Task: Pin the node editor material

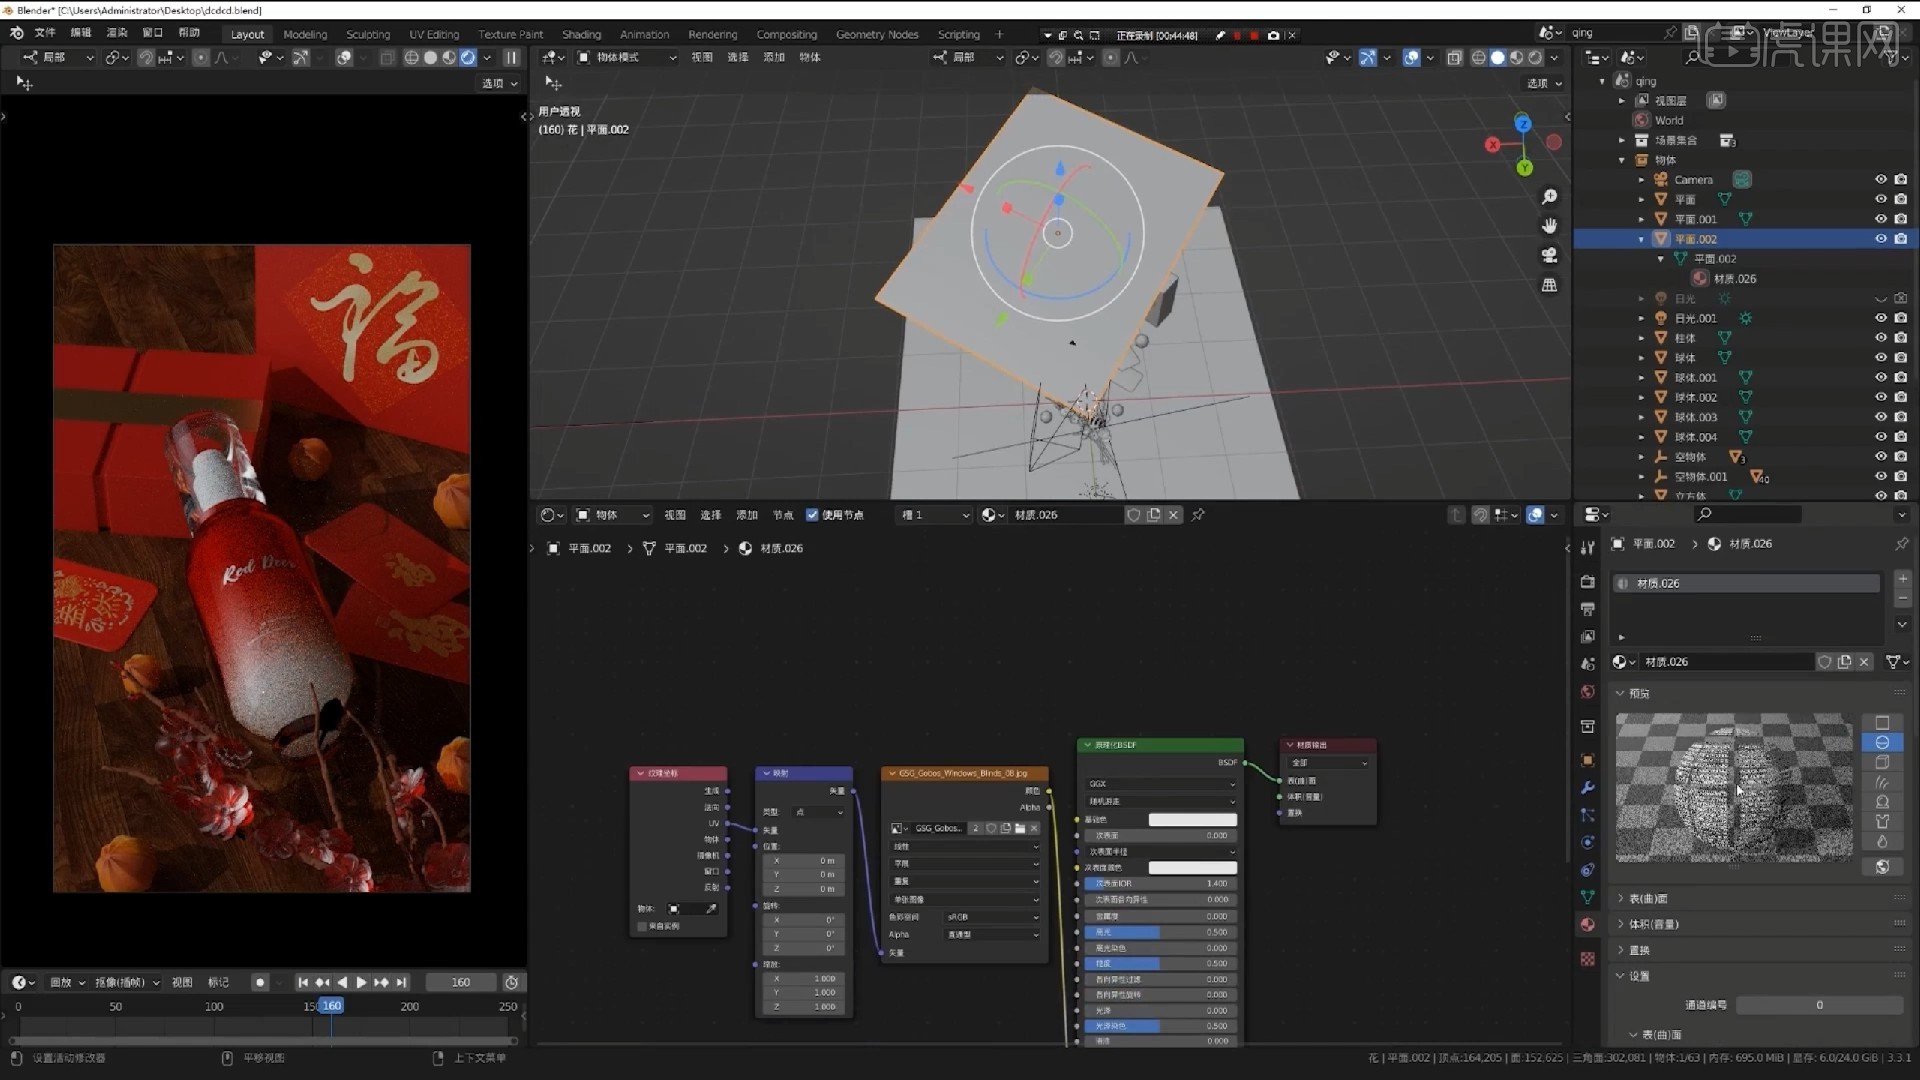Action: (1198, 515)
